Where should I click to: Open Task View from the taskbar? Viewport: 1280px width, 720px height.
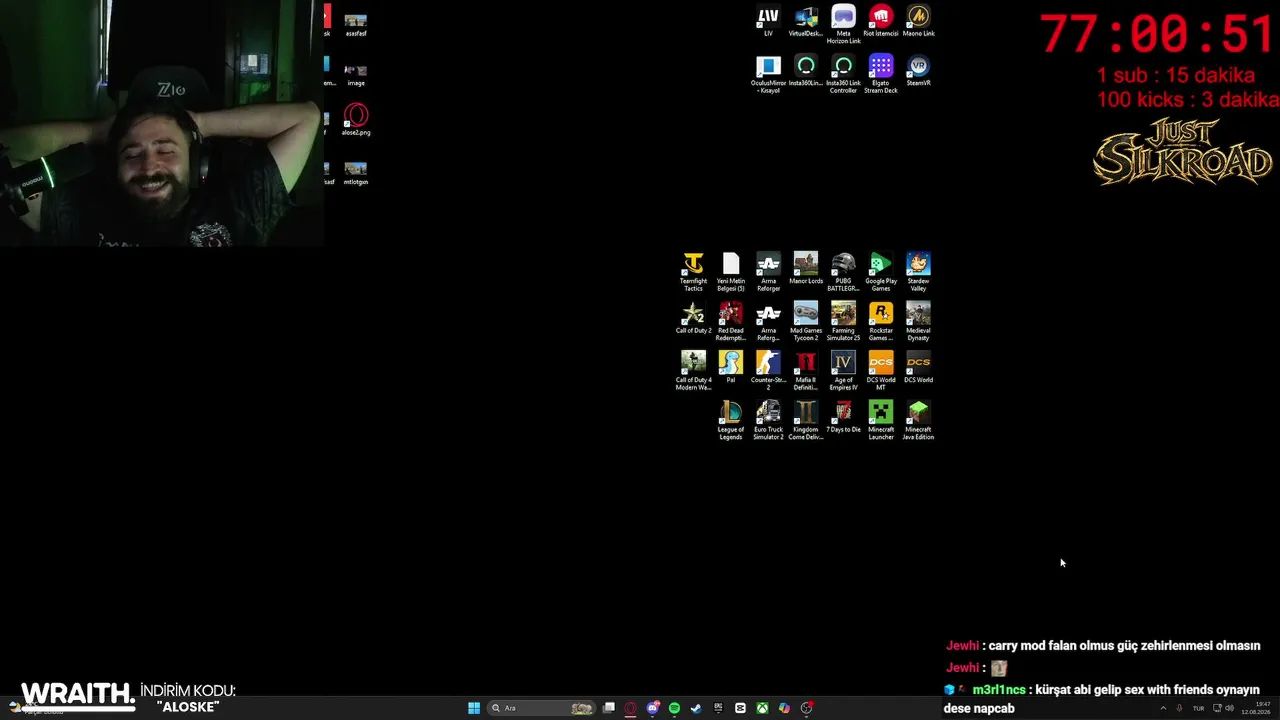point(608,708)
